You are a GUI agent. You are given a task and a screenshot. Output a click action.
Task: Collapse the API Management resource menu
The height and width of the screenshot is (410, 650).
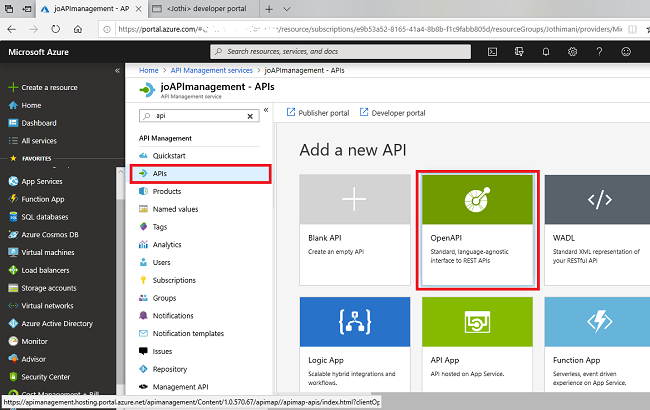click(x=266, y=110)
